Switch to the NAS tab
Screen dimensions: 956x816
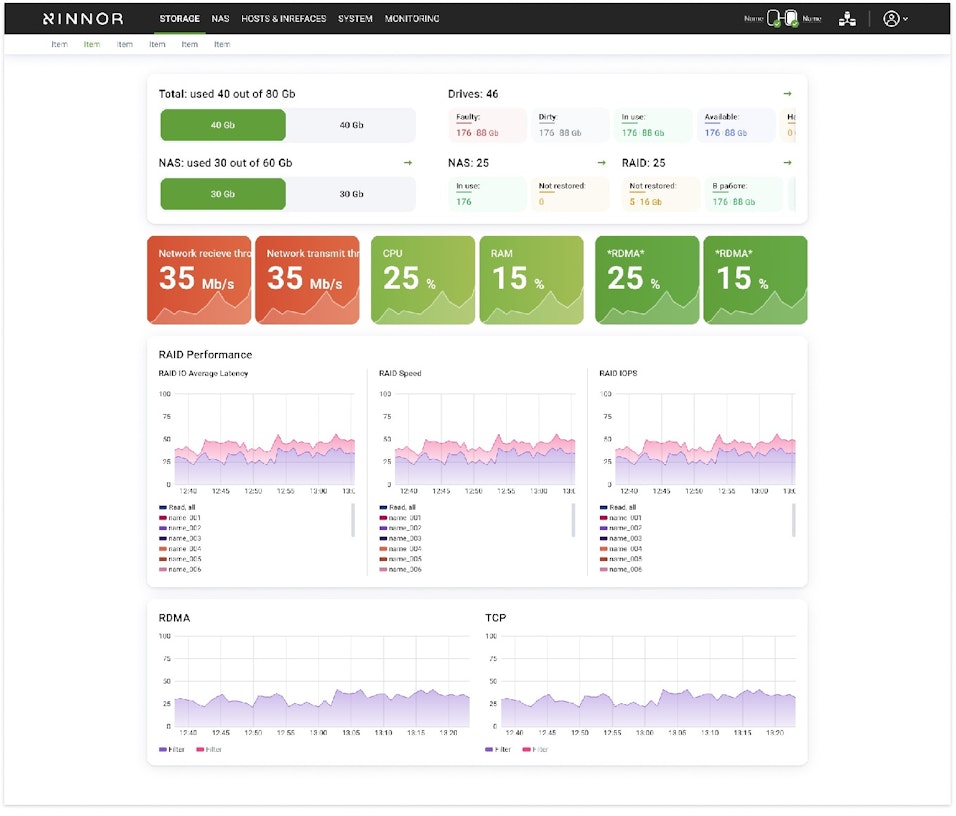[220, 19]
